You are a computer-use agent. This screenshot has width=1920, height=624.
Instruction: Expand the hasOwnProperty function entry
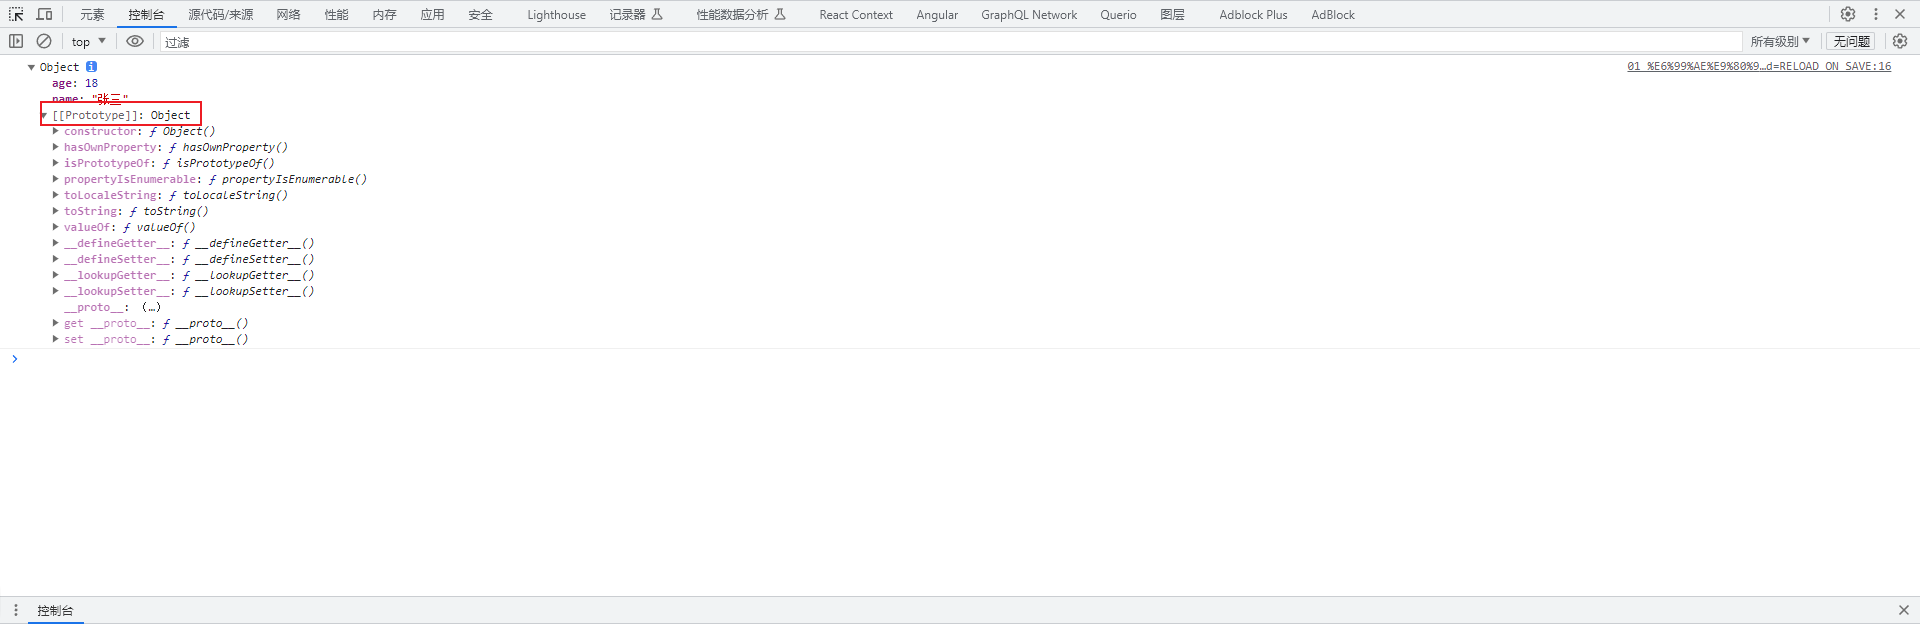[x=56, y=147]
